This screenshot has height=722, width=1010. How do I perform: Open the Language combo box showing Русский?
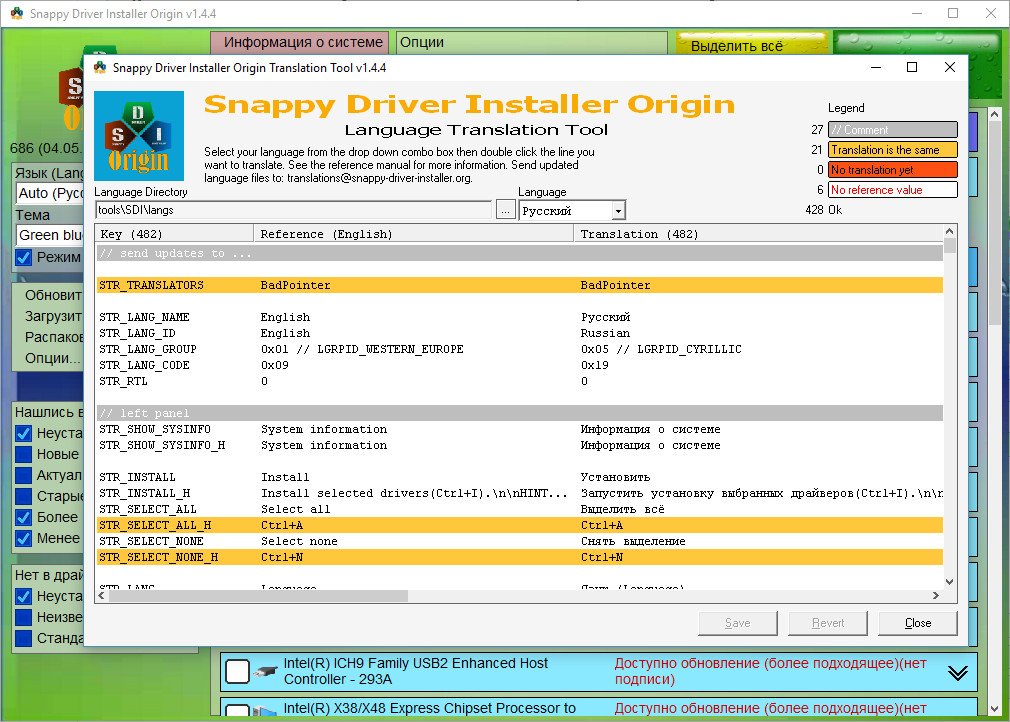pyautogui.click(x=572, y=211)
